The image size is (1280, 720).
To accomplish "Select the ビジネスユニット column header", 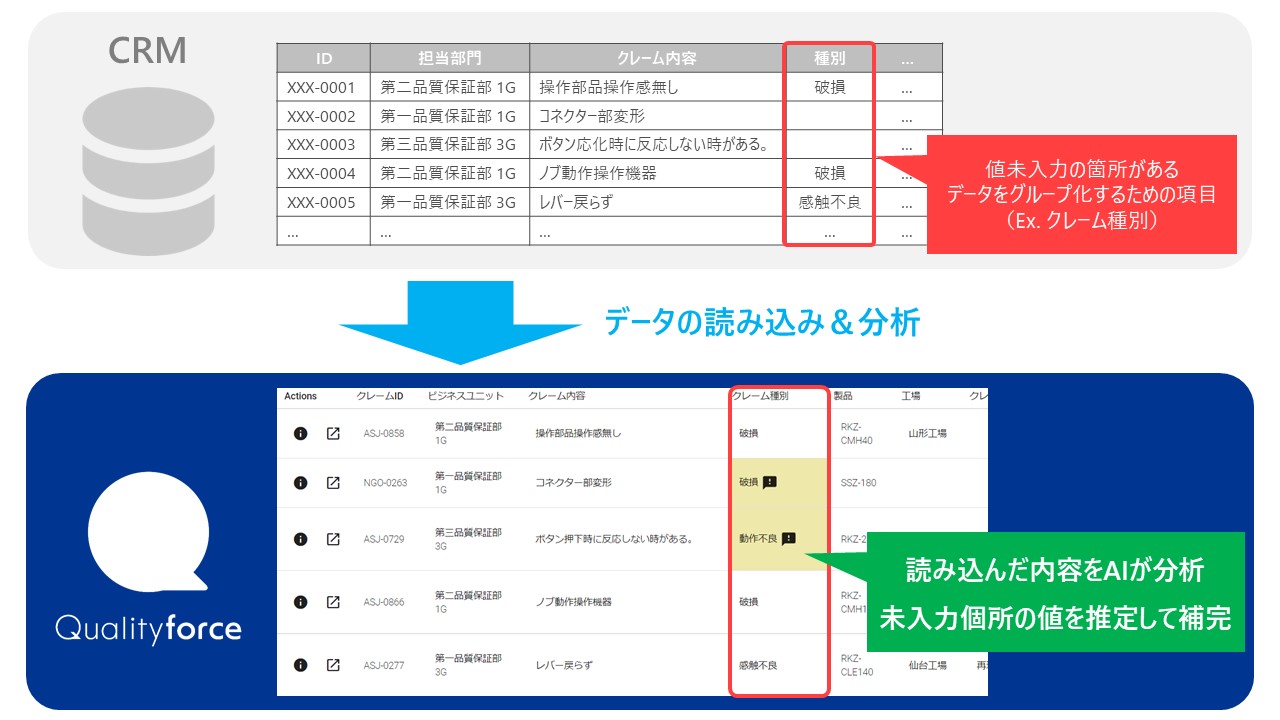I will point(466,396).
